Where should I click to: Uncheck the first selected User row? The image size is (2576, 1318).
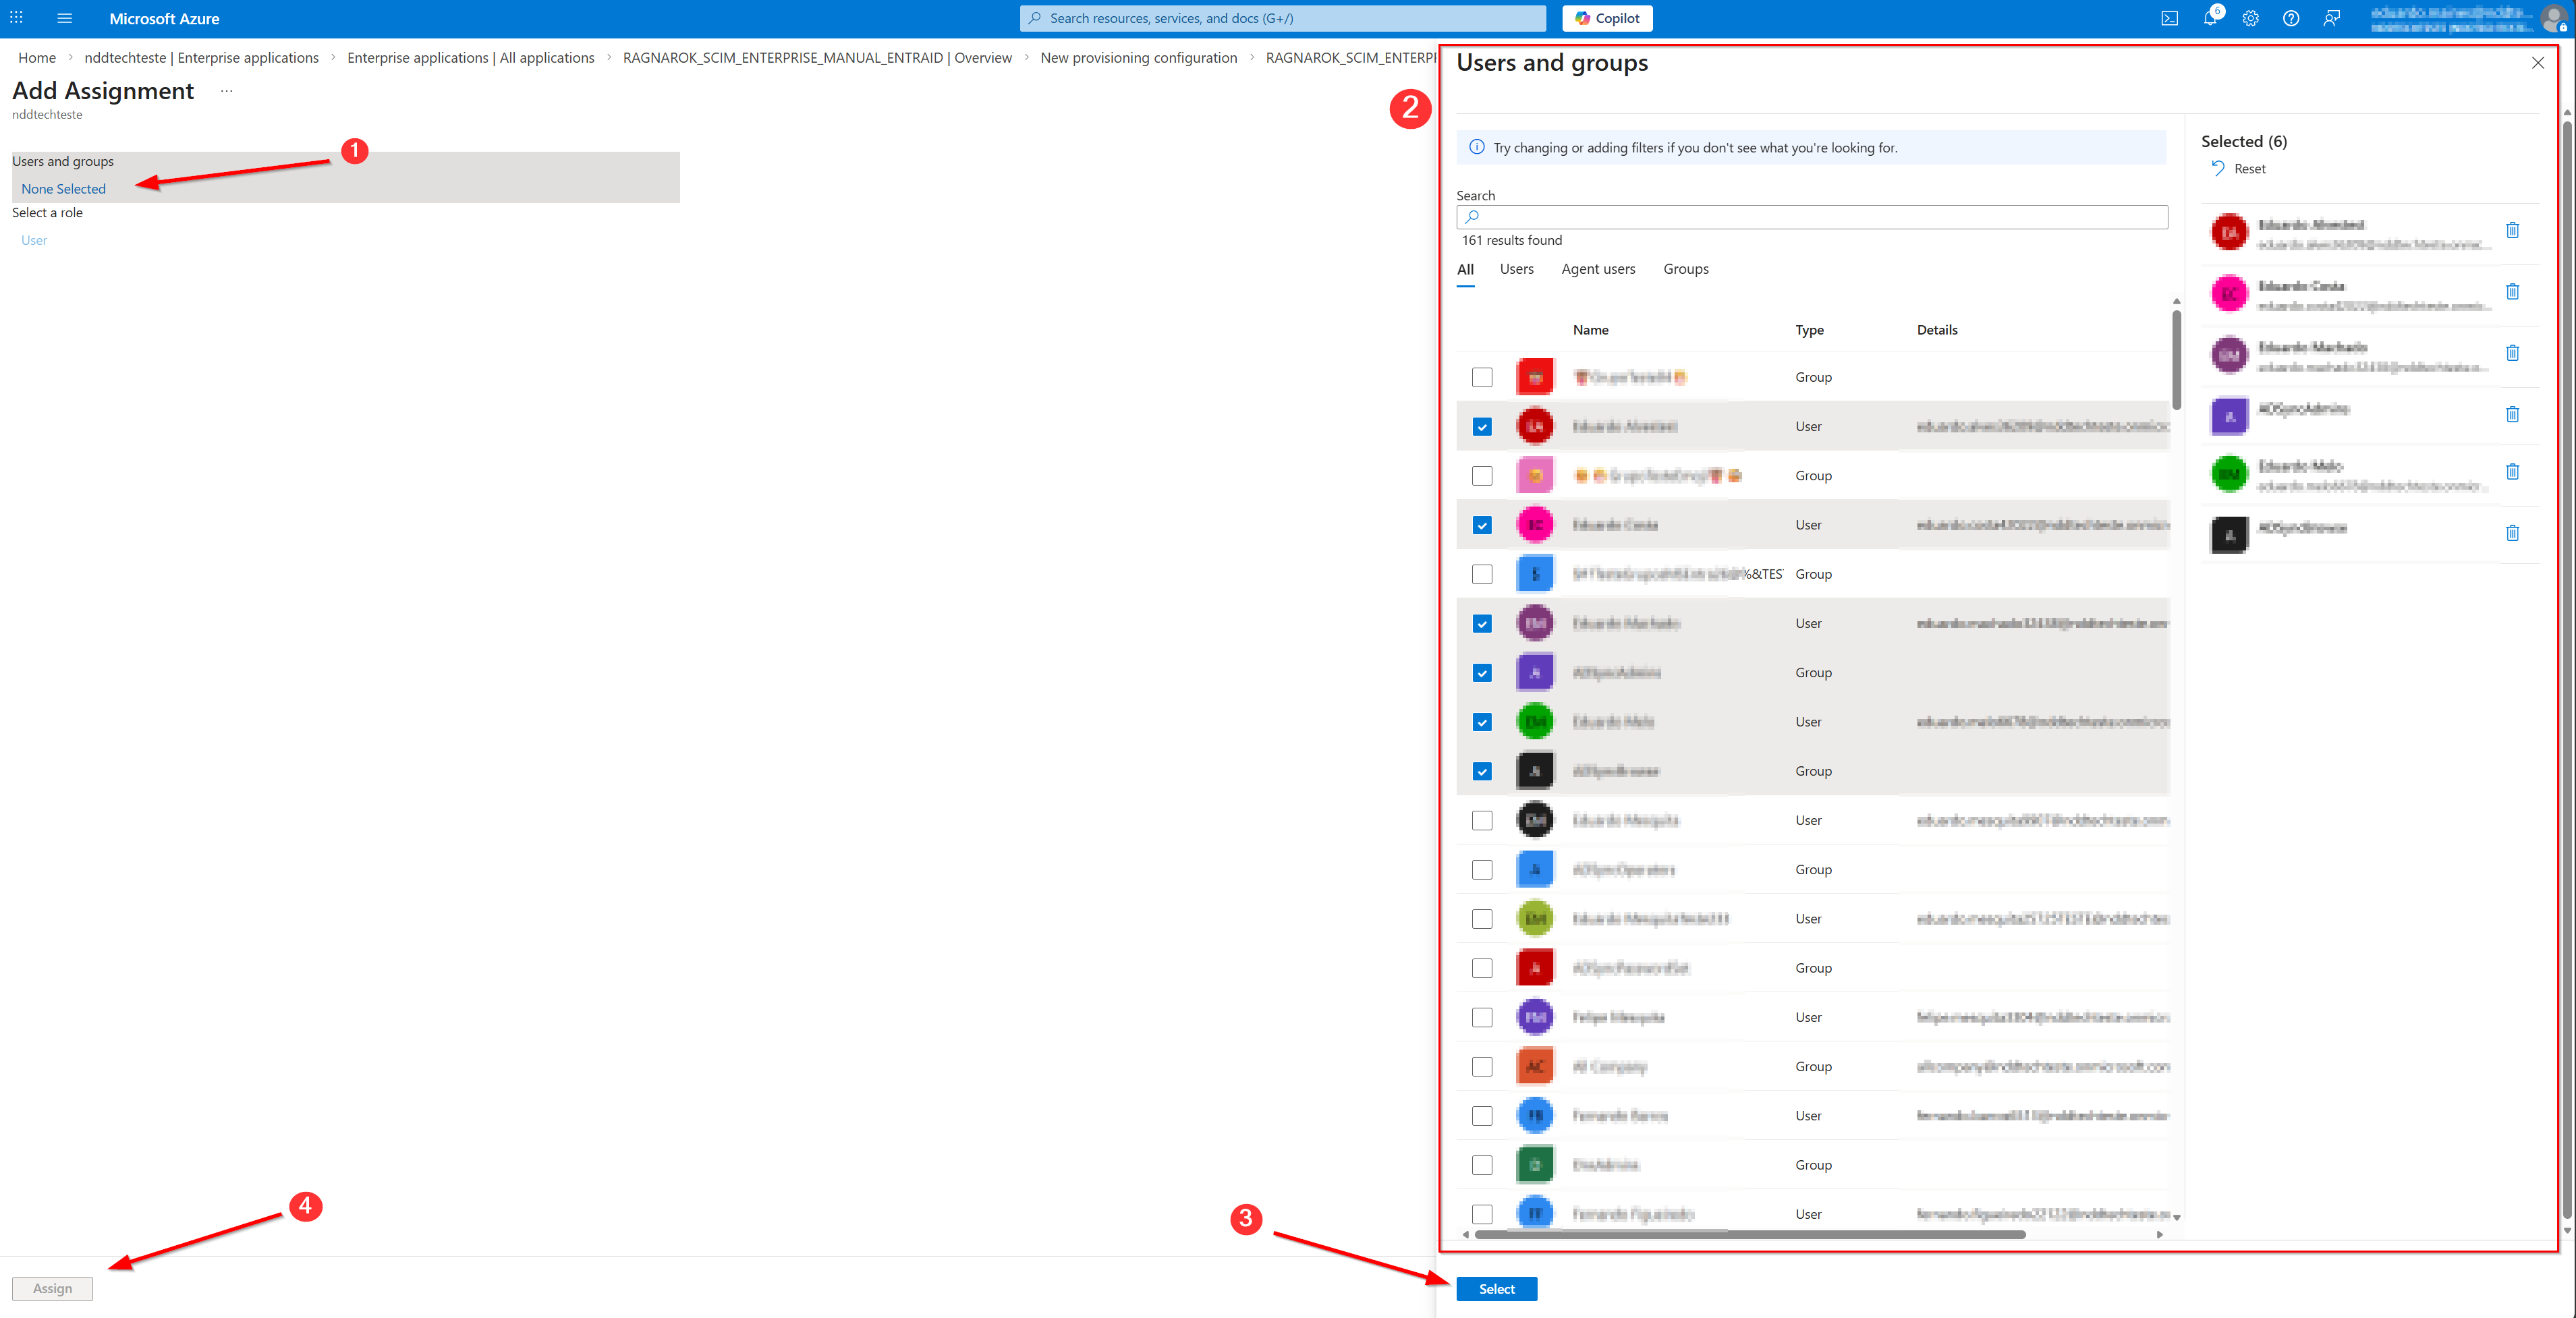(x=1482, y=427)
